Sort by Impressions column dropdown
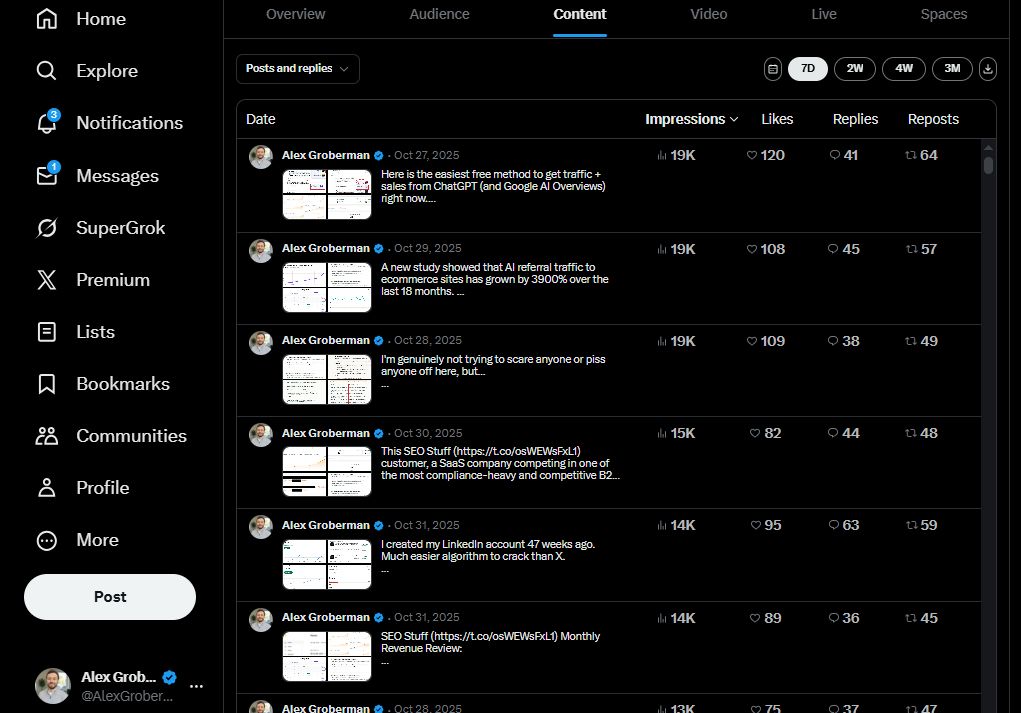Viewport: 1021px width, 713px height. point(692,119)
